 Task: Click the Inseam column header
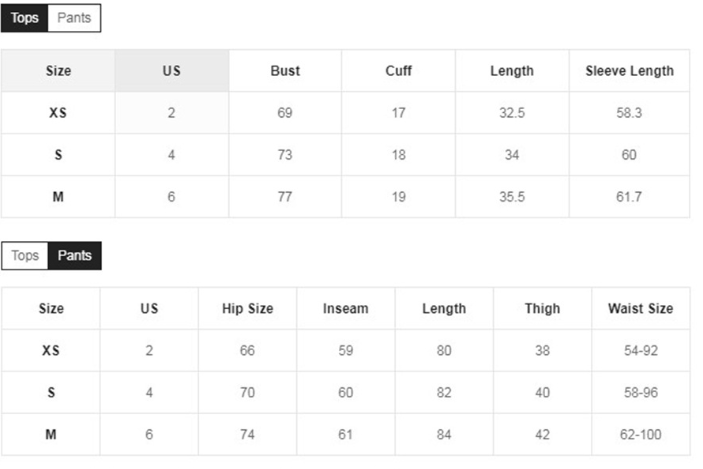(346, 308)
